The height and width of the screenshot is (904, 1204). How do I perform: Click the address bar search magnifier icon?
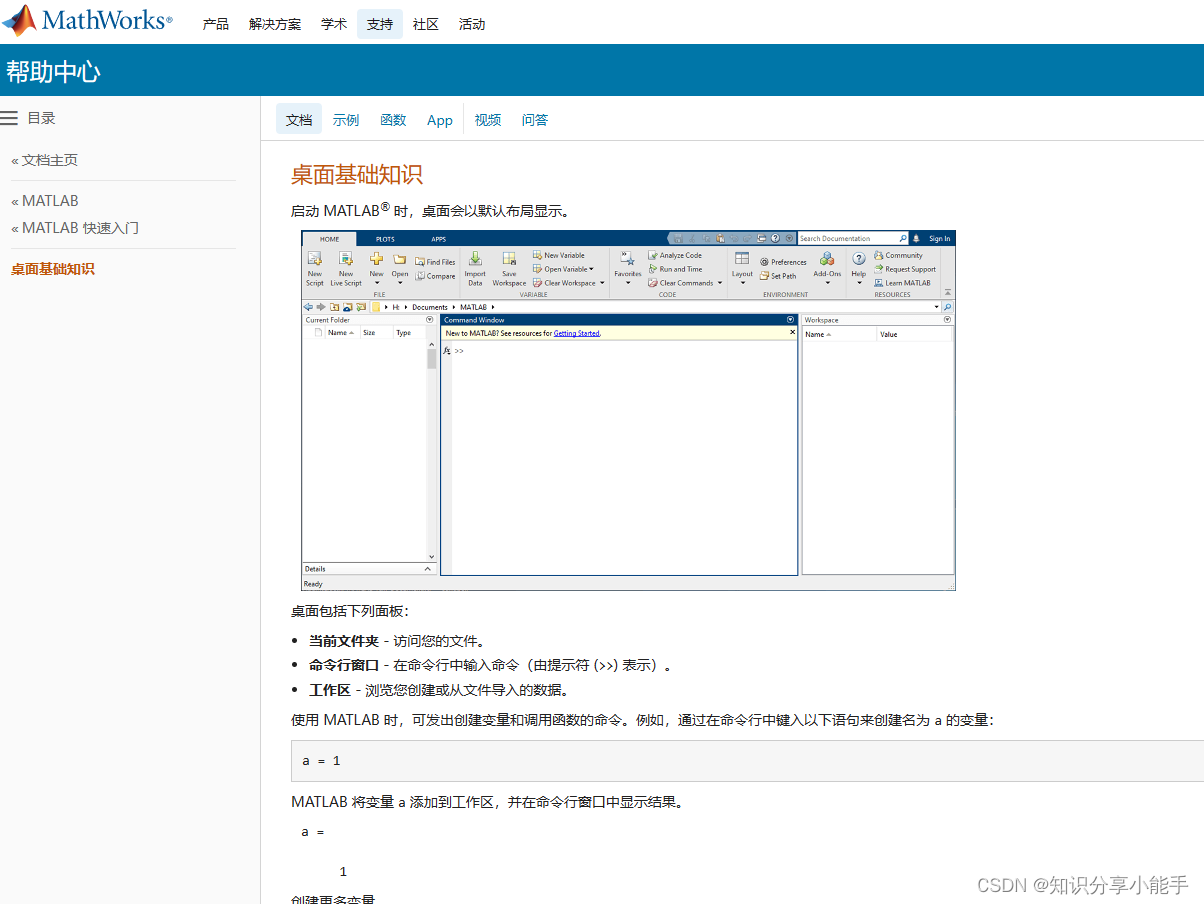click(x=948, y=307)
